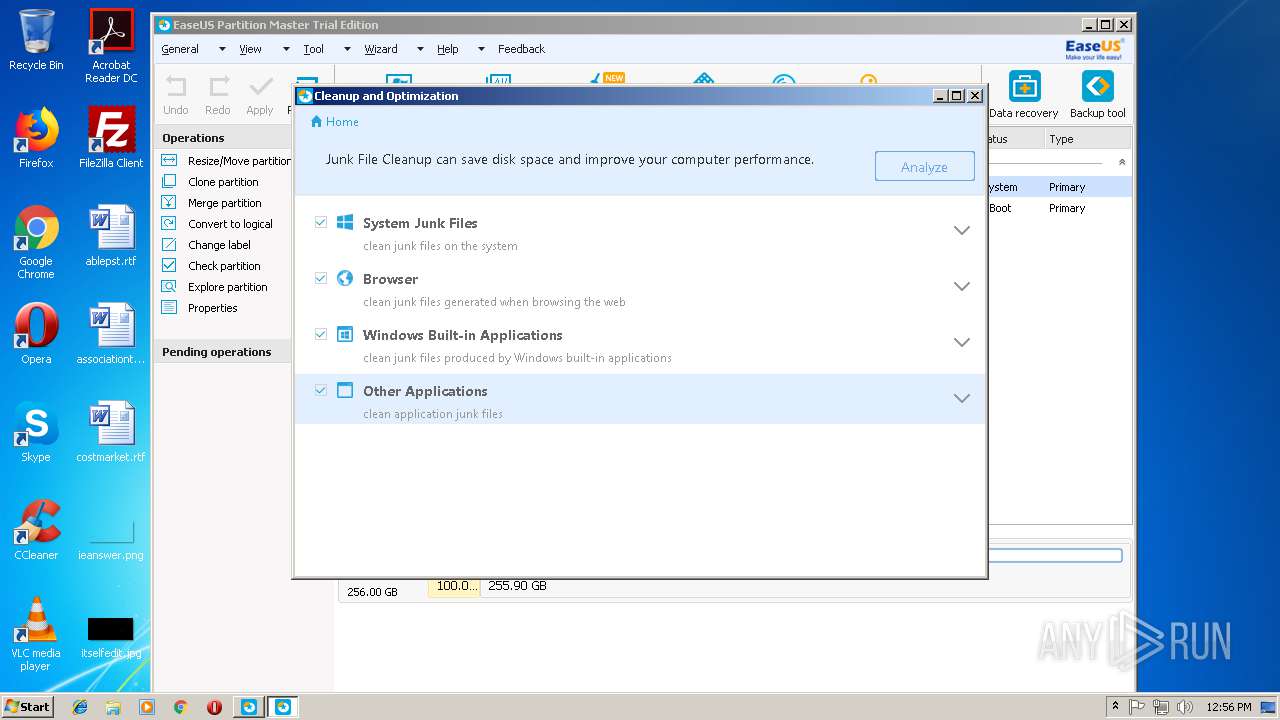This screenshot has height=720, width=1280.
Task: Click the Start button
Action: click(x=28, y=706)
